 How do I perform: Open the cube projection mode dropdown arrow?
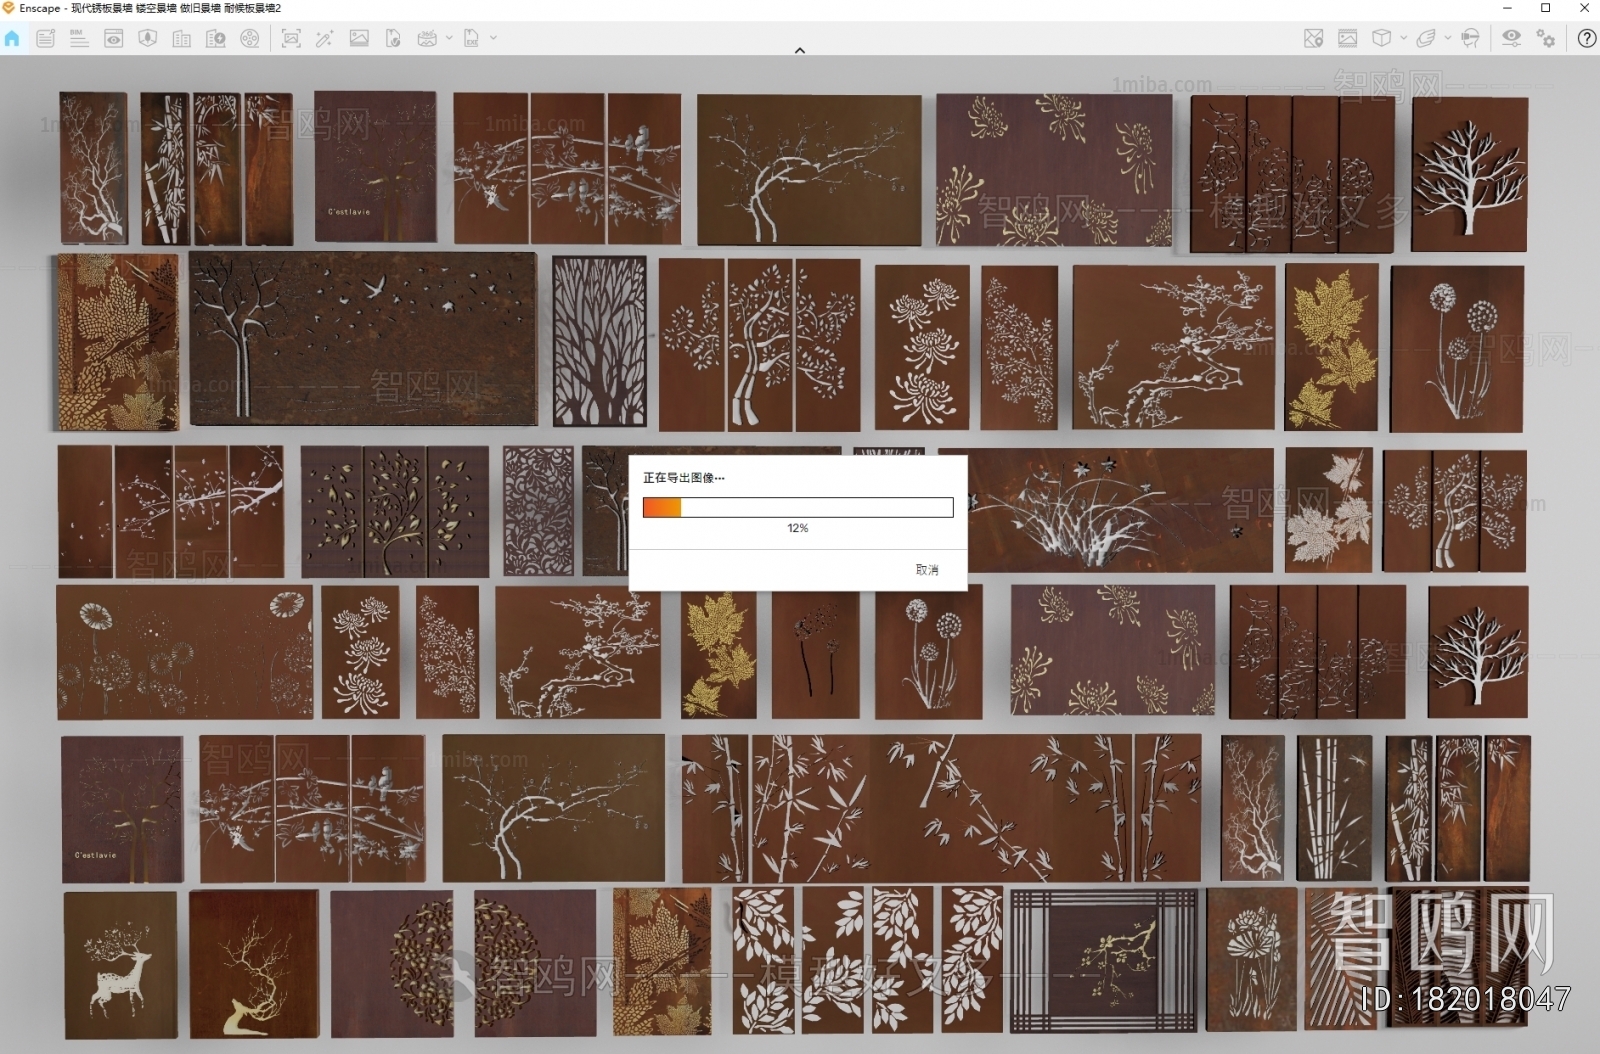point(1403,38)
